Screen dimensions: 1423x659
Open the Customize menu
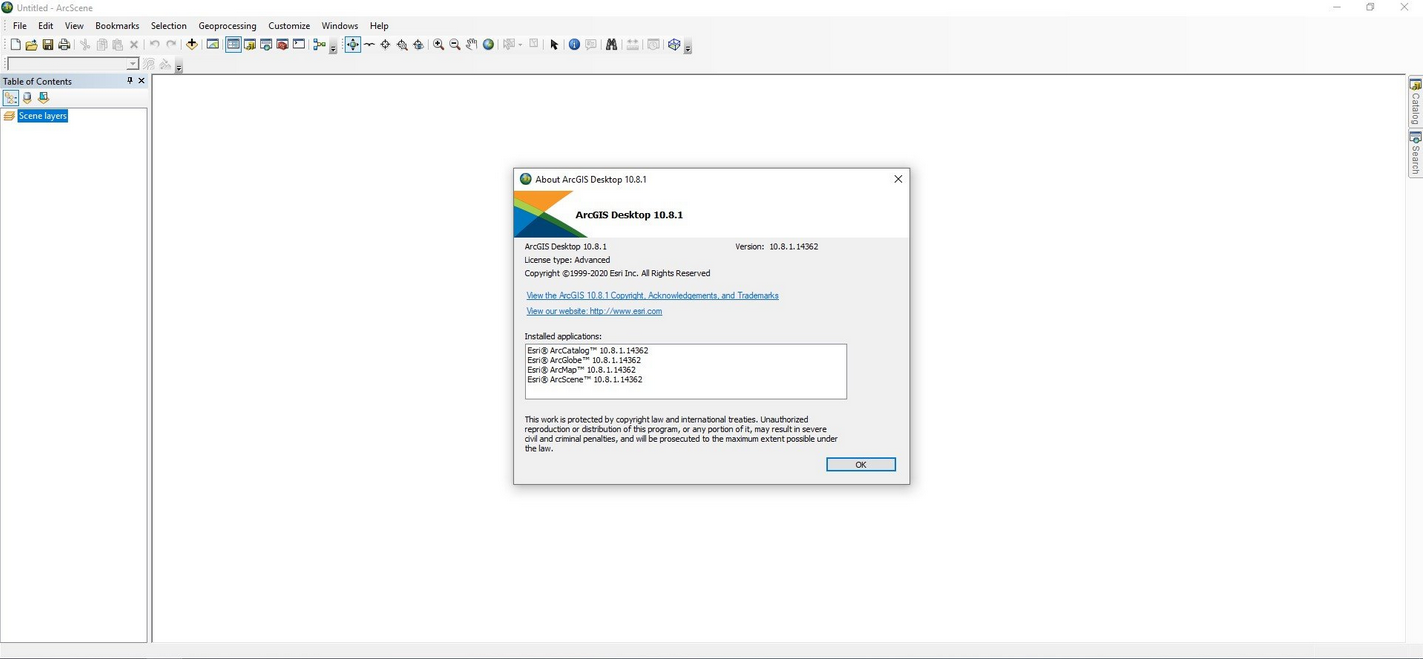289,26
